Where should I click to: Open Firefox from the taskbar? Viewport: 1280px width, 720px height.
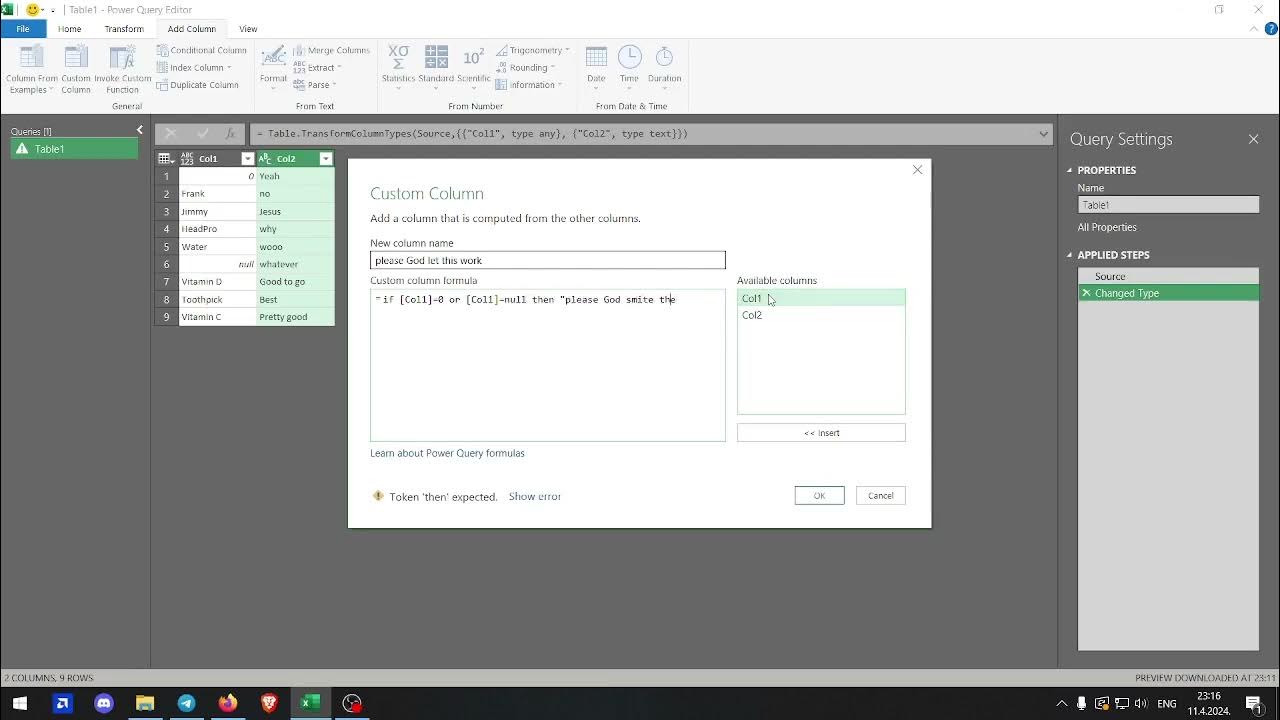(228, 704)
